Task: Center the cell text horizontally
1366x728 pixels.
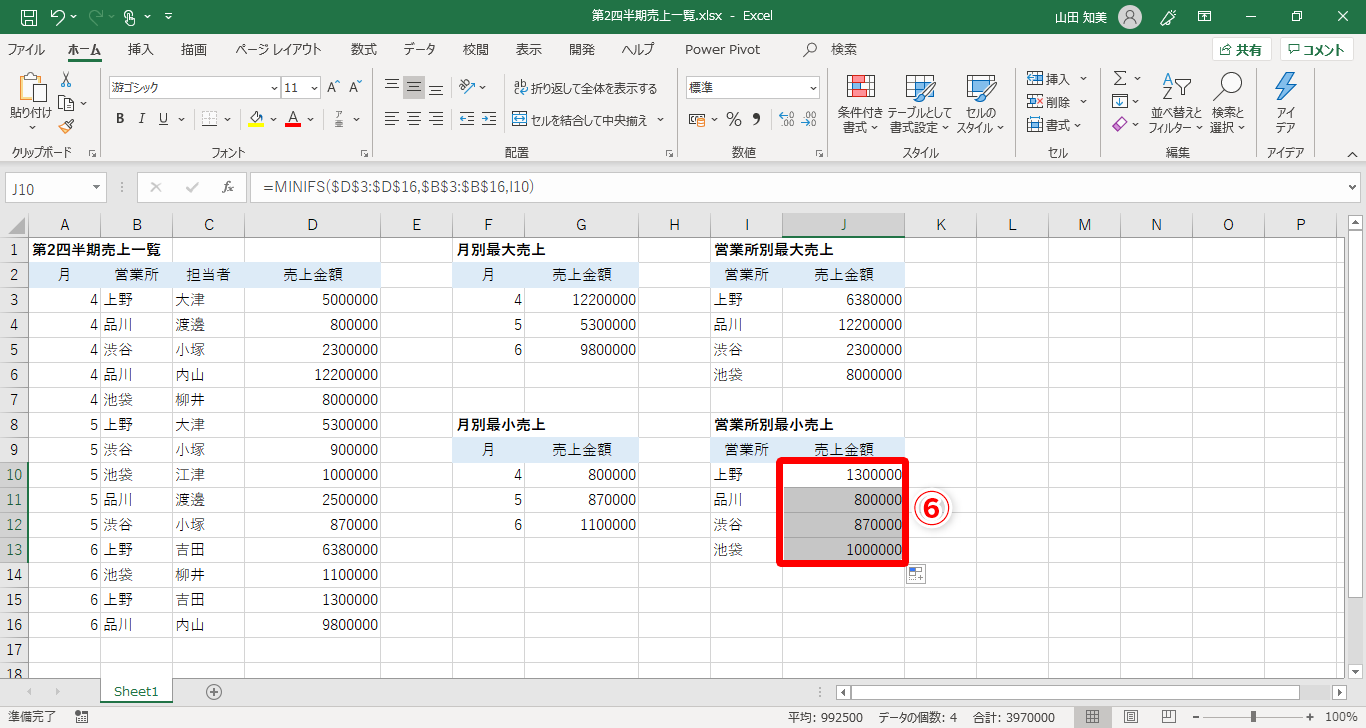Action: pyautogui.click(x=414, y=119)
